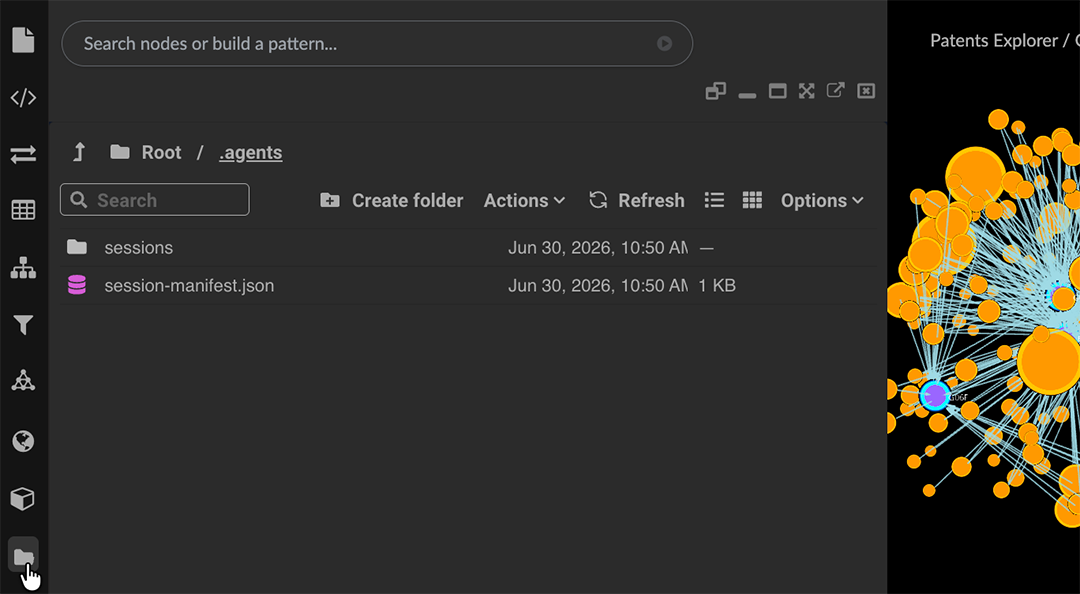Open the filter funnel sidebar icon

[x=23, y=325]
